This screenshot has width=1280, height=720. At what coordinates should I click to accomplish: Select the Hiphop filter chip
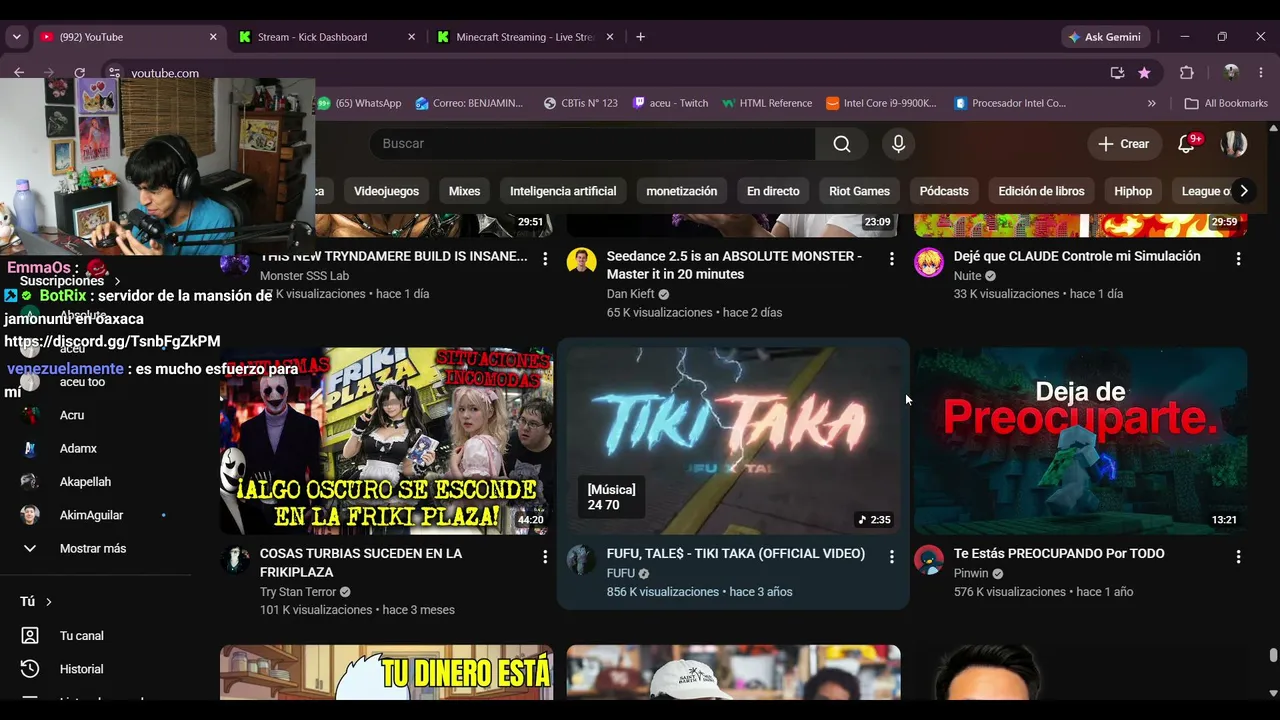coord(1133,191)
